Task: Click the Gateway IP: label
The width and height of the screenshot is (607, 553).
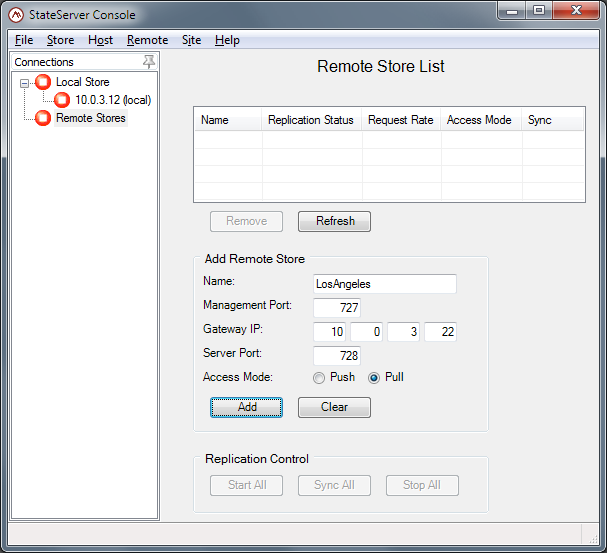Action: click(x=233, y=329)
